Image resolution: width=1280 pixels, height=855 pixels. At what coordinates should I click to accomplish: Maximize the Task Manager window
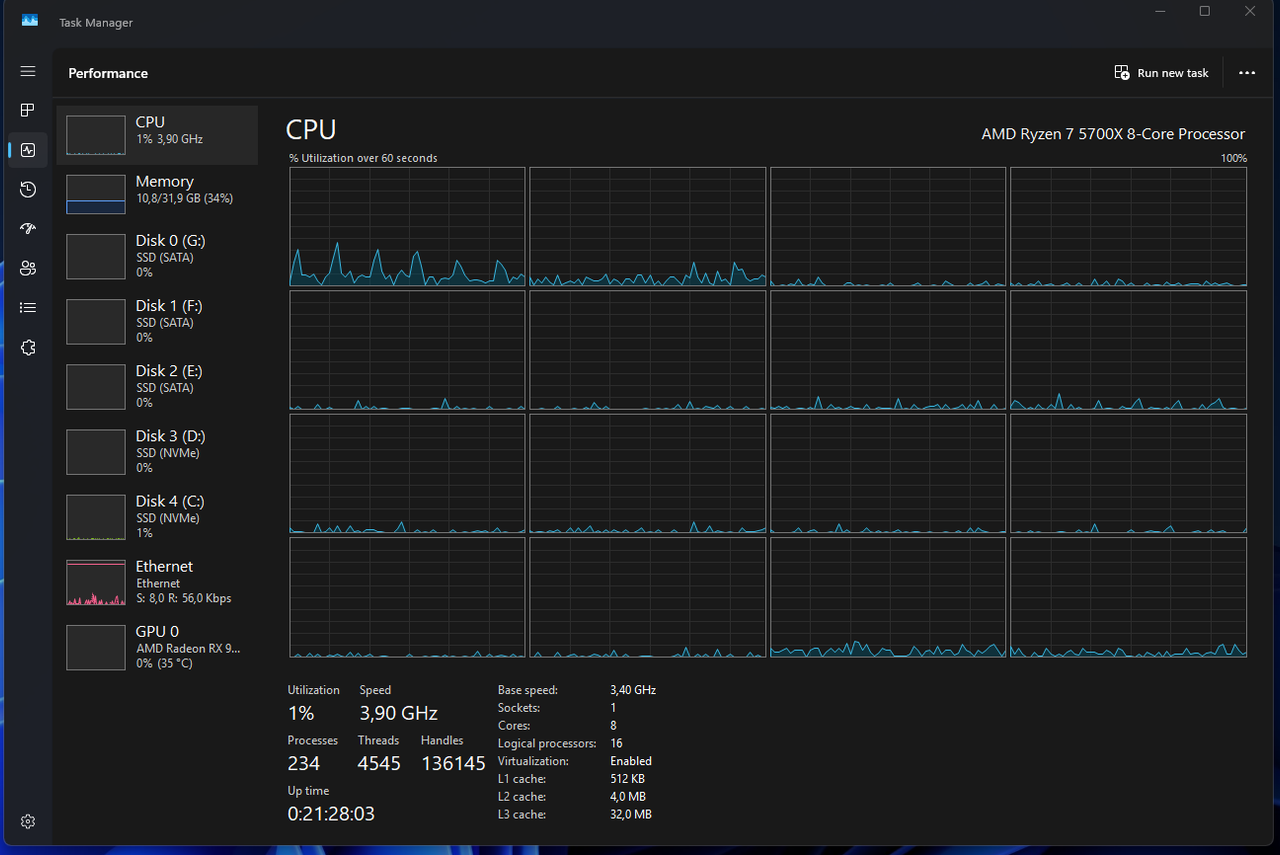tap(1205, 11)
